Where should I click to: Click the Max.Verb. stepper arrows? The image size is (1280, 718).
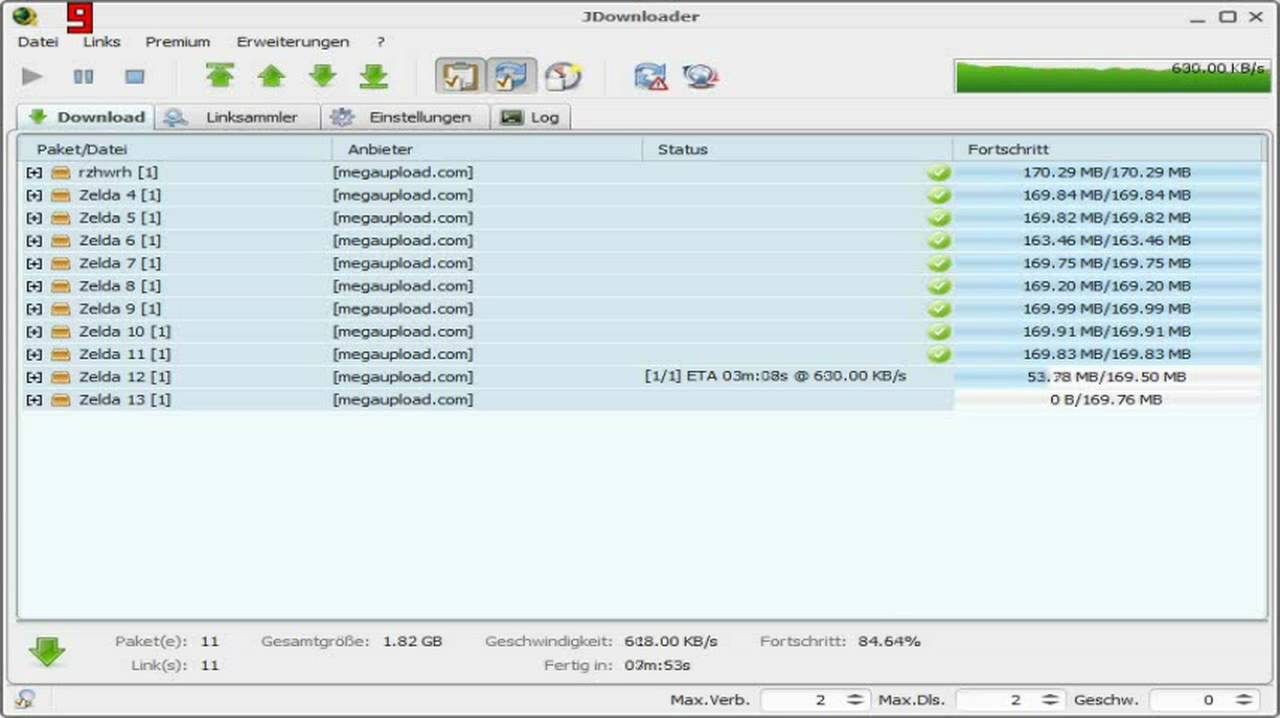tap(855, 700)
